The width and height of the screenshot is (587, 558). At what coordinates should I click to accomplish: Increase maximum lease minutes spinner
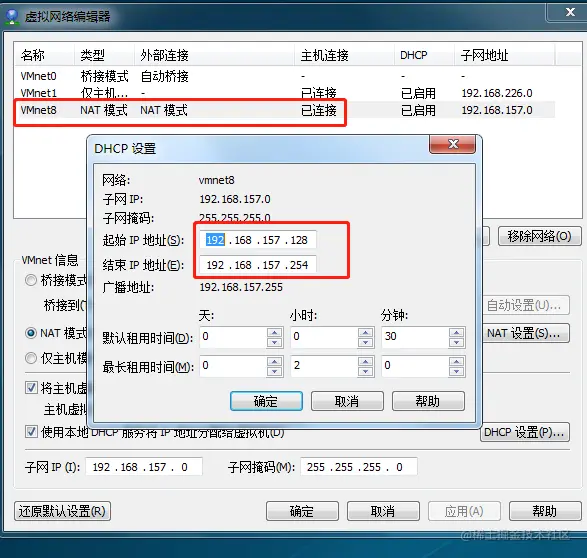point(456,362)
